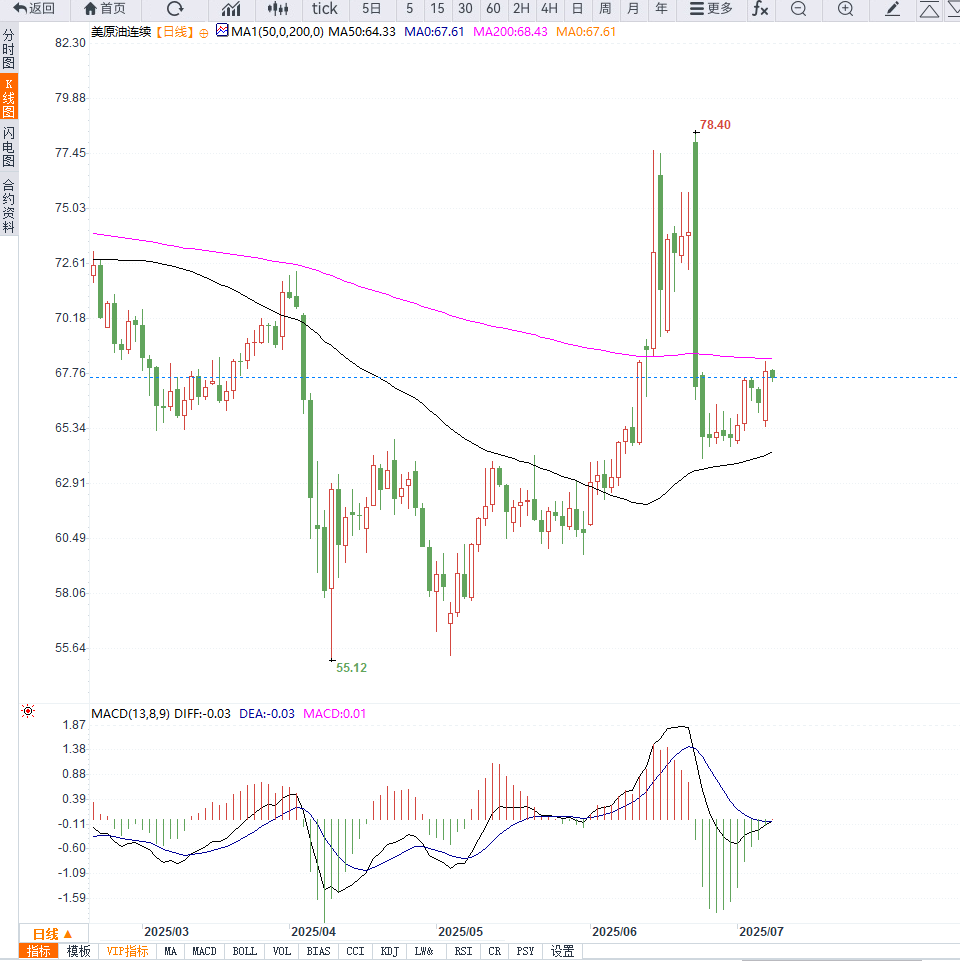This screenshot has width=960, height=961.
Task: Zoom out with the minus magnifier
Action: [798, 9]
